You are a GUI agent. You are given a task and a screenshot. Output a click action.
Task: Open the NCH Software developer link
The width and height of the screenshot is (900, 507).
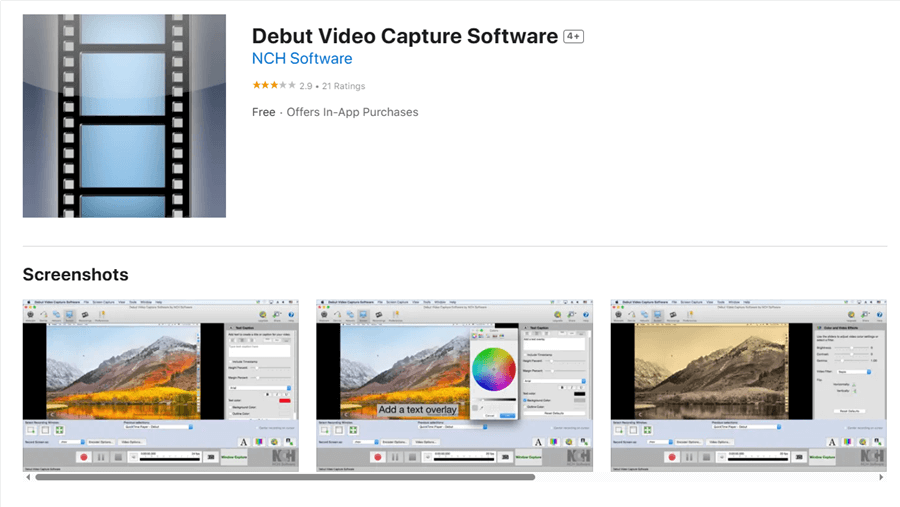tap(301, 59)
